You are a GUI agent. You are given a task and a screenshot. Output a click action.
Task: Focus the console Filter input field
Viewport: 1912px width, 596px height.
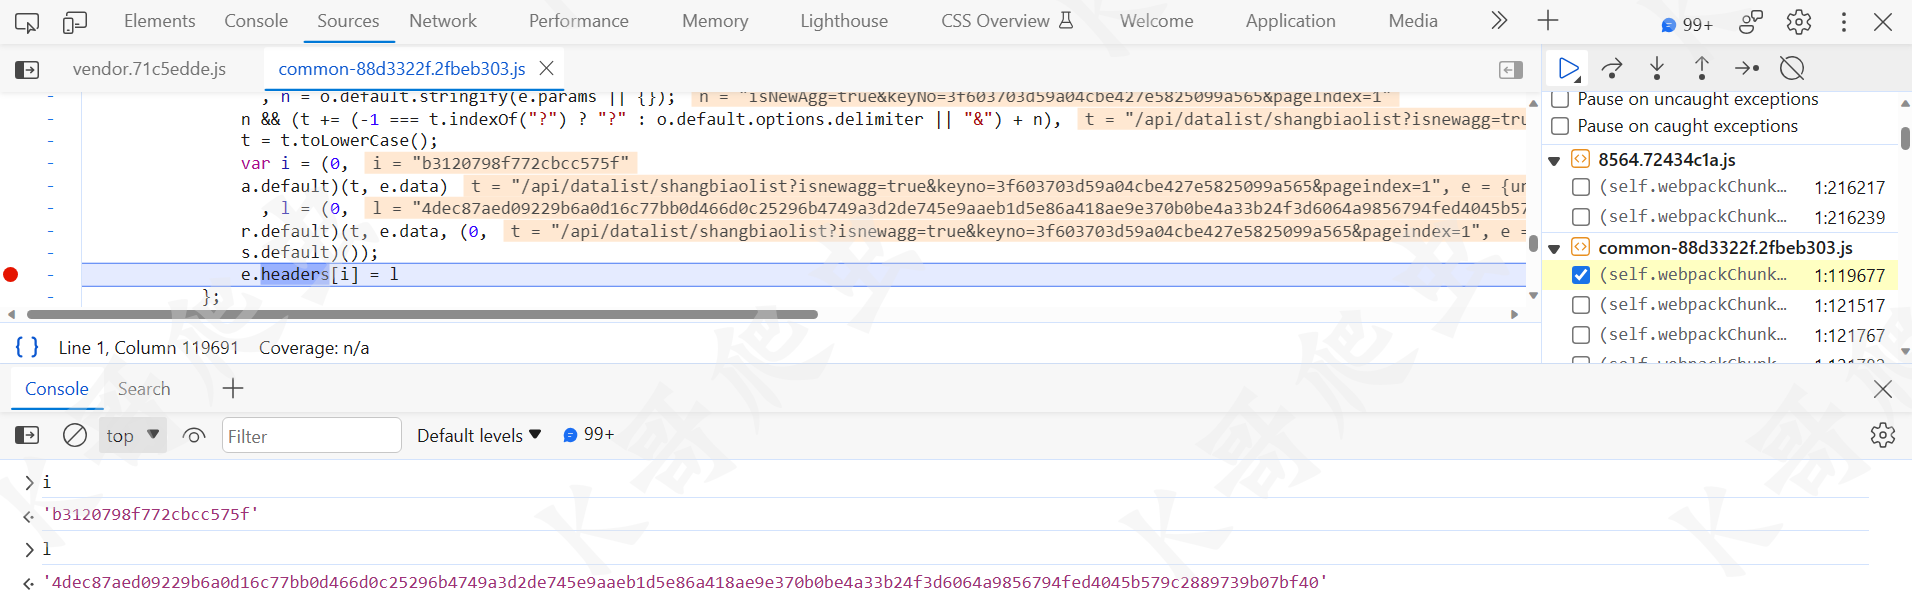point(311,436)
